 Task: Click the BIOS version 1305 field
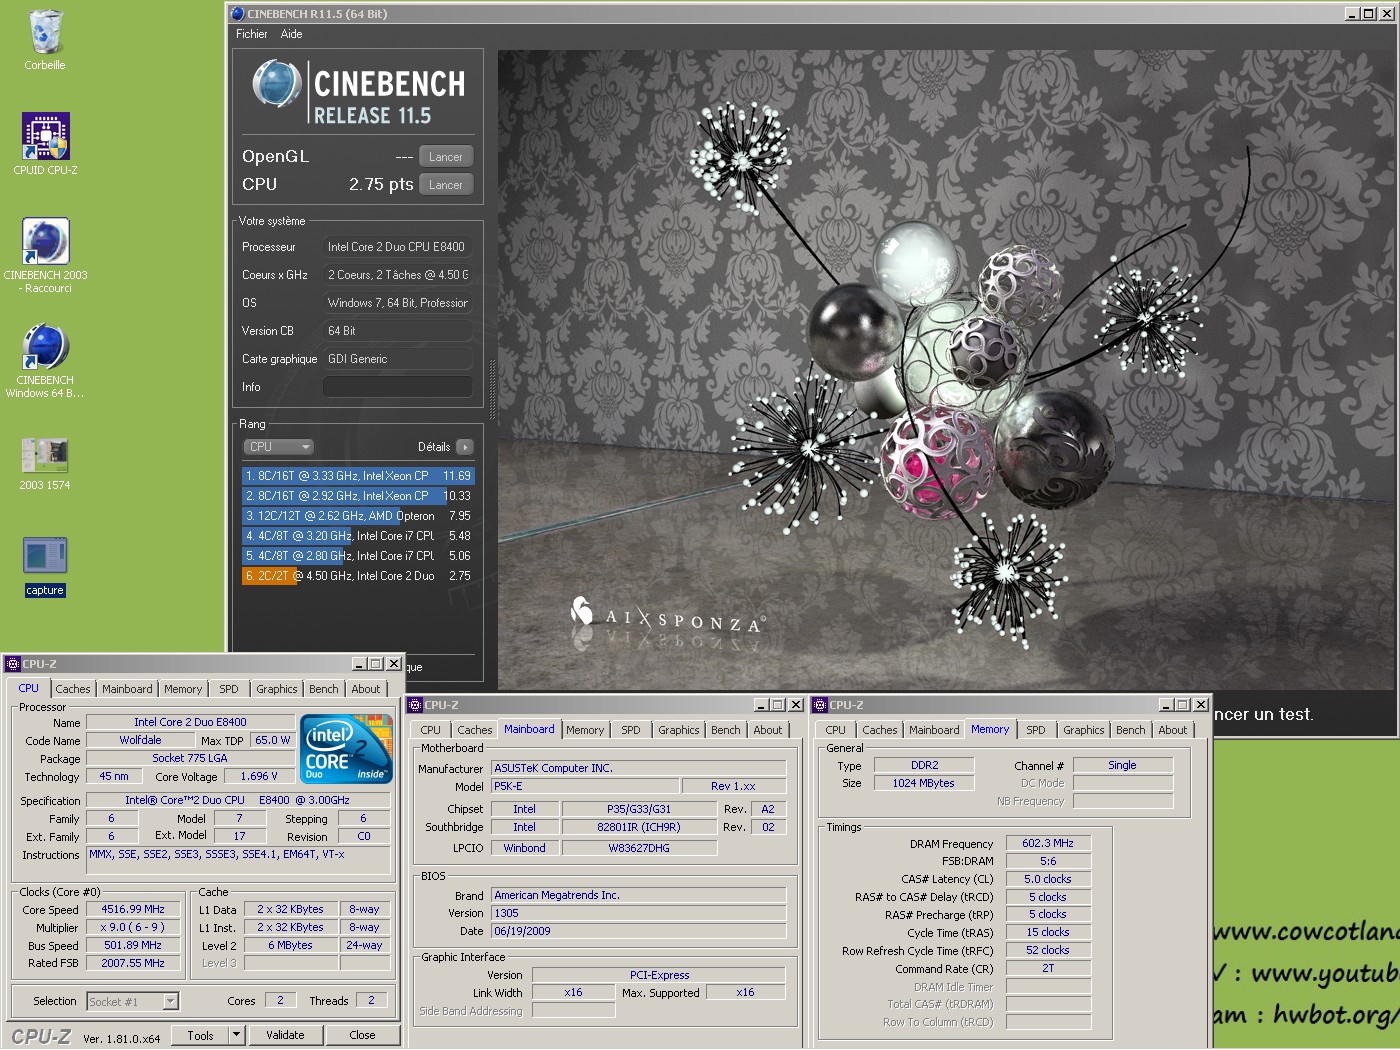[x=638, y=913]
